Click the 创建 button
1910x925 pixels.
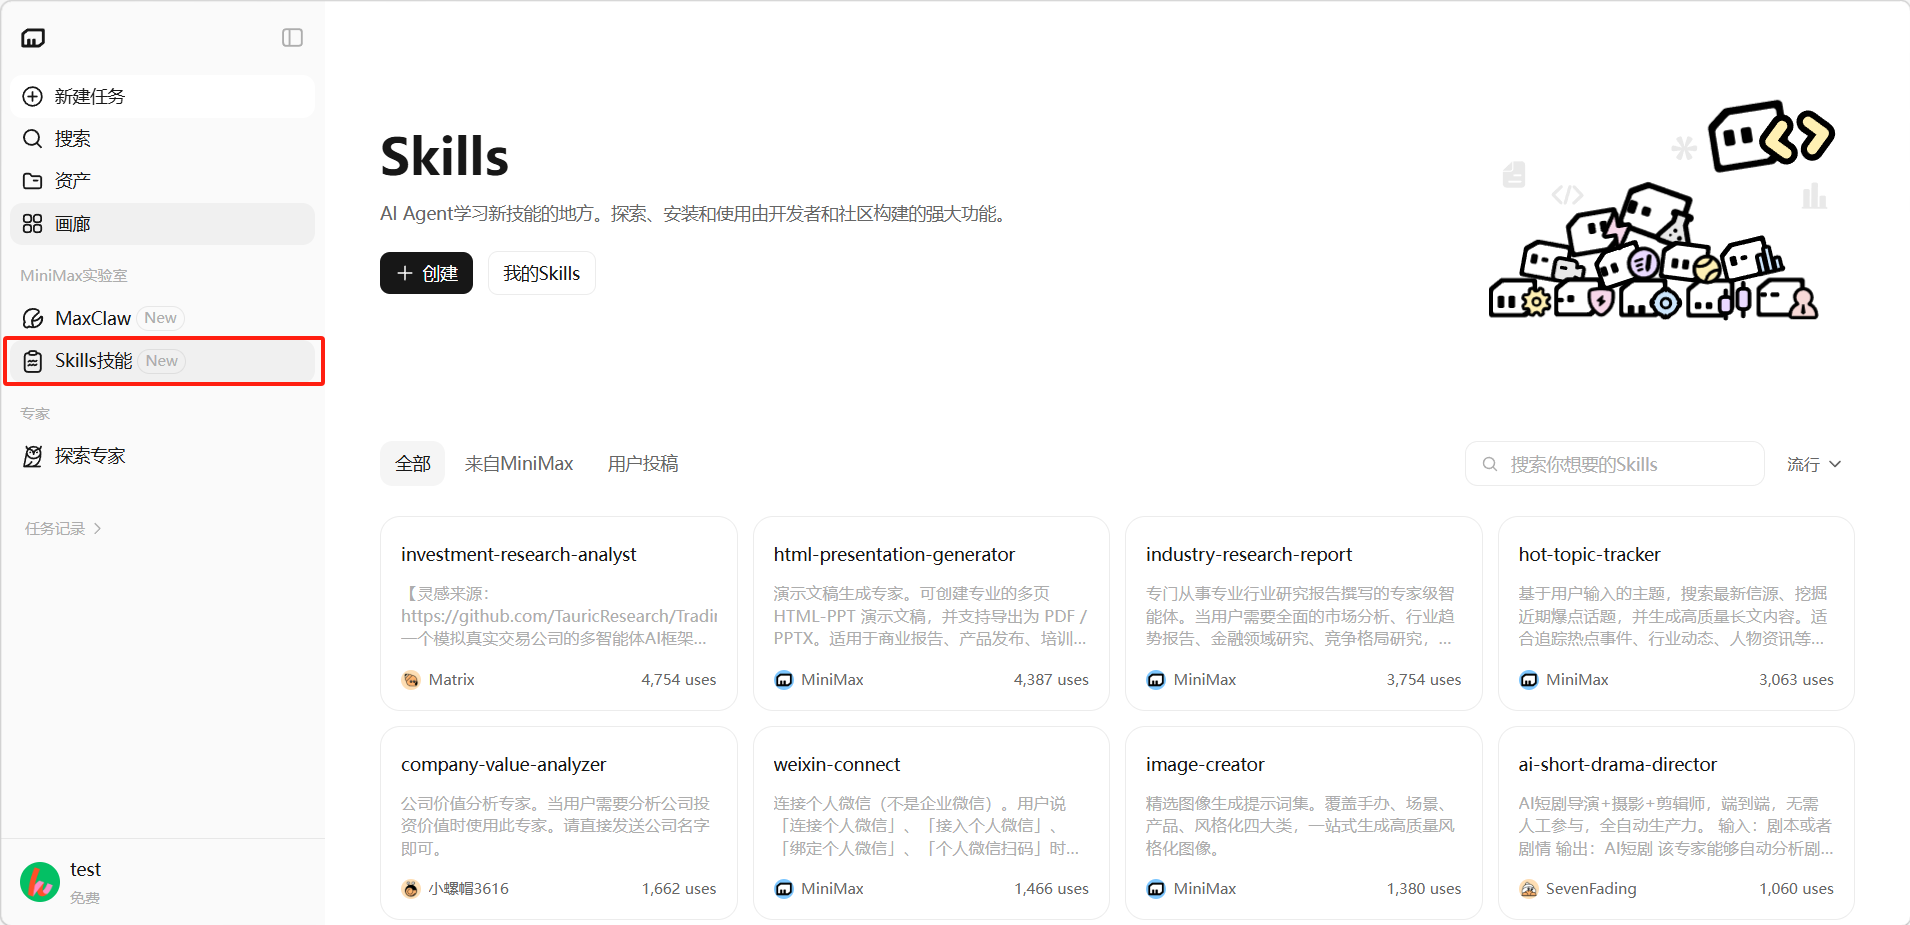coord(426,273)
